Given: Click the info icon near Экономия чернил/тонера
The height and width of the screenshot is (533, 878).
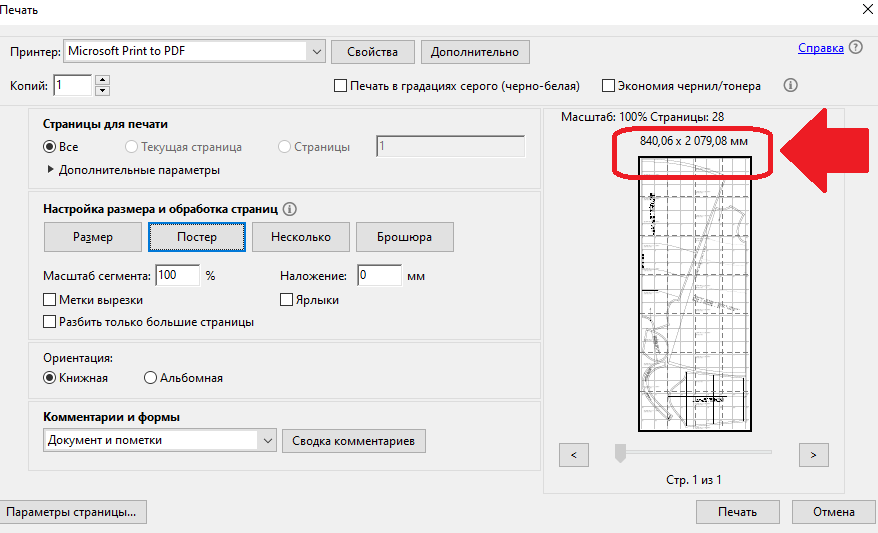Looking at the screenshot, I should tap(790, 86).
